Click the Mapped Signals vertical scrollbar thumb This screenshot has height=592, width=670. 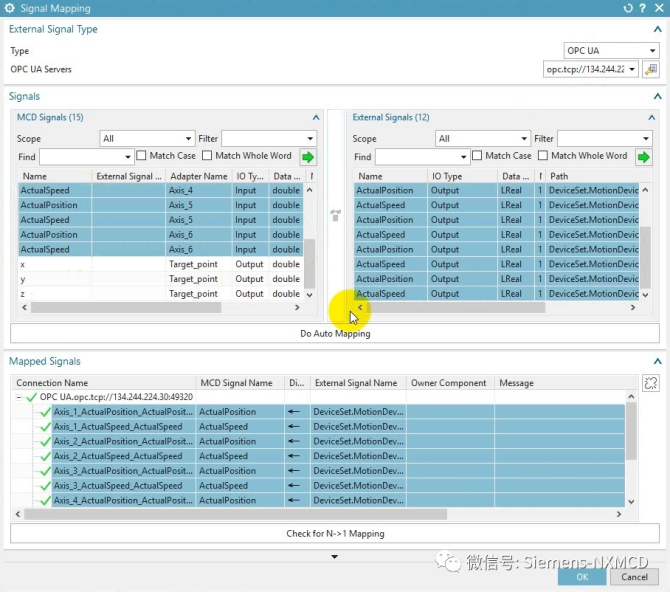631,431
